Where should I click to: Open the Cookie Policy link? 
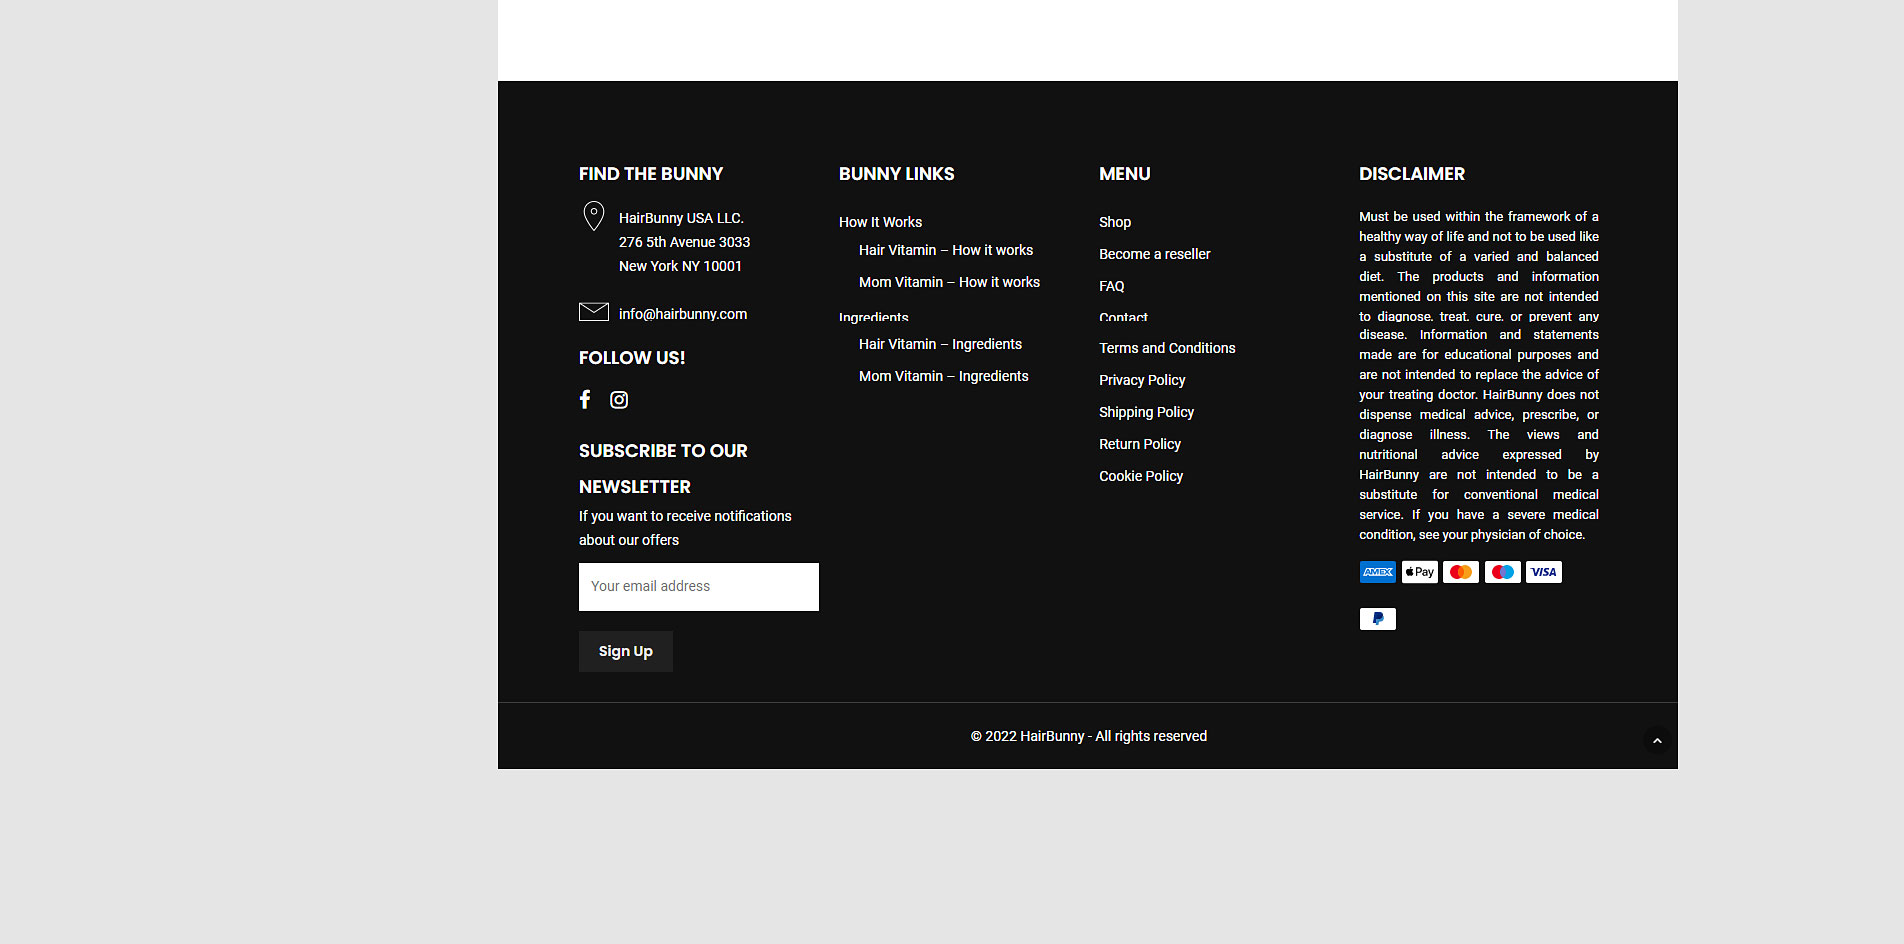[1141, 476]
